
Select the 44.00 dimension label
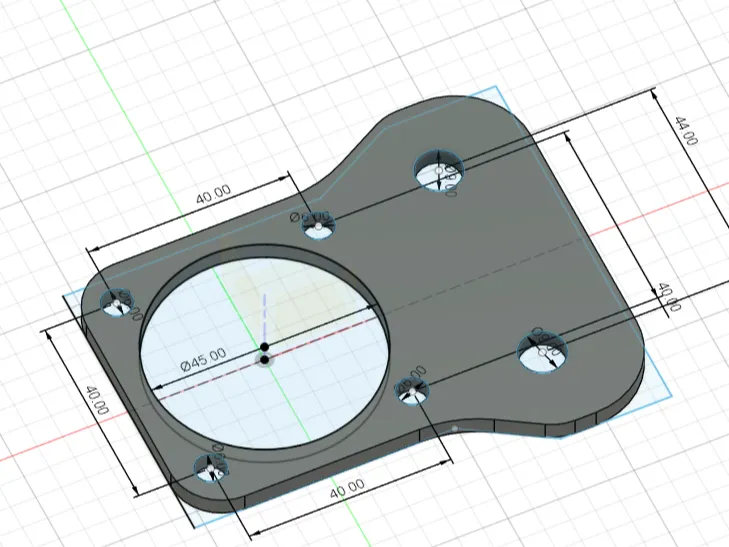tap(686, 131)
